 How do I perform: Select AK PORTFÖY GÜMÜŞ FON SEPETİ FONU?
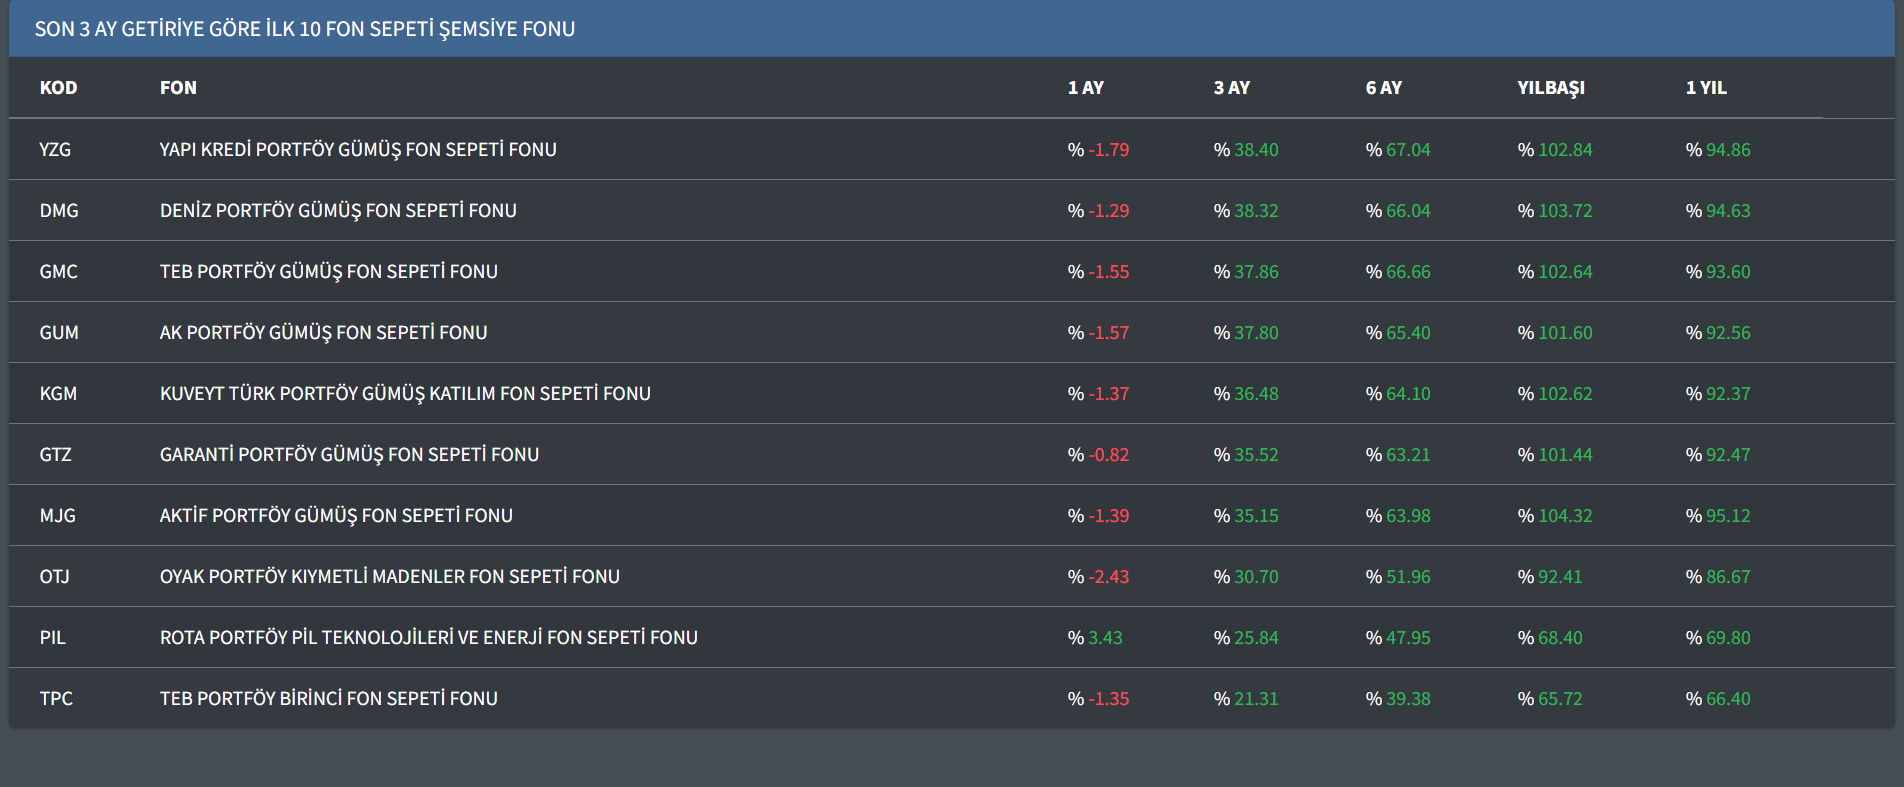[x=323, y=333]
